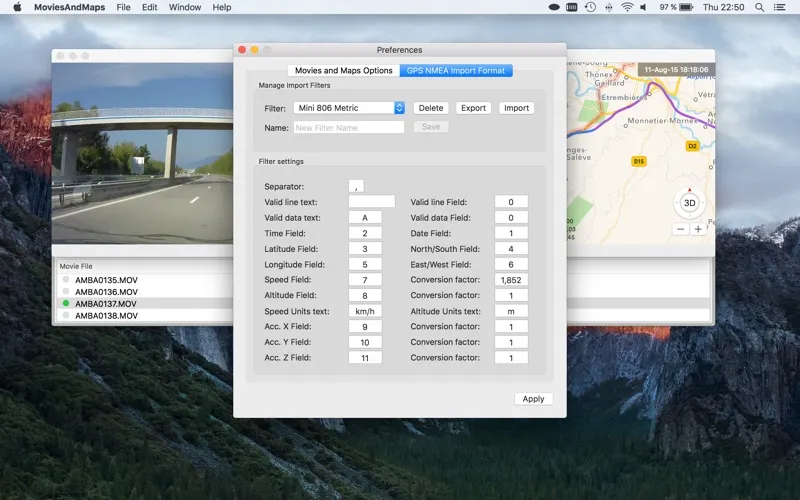This screenshot has height=500, width=800.
Task: Click the Speed Units text field
Action: point(365,311)
